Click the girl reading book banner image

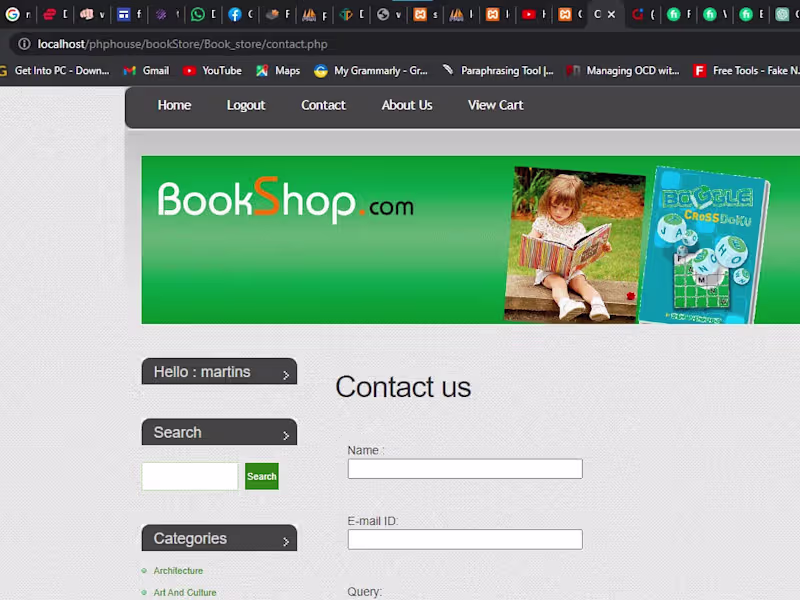574,244
